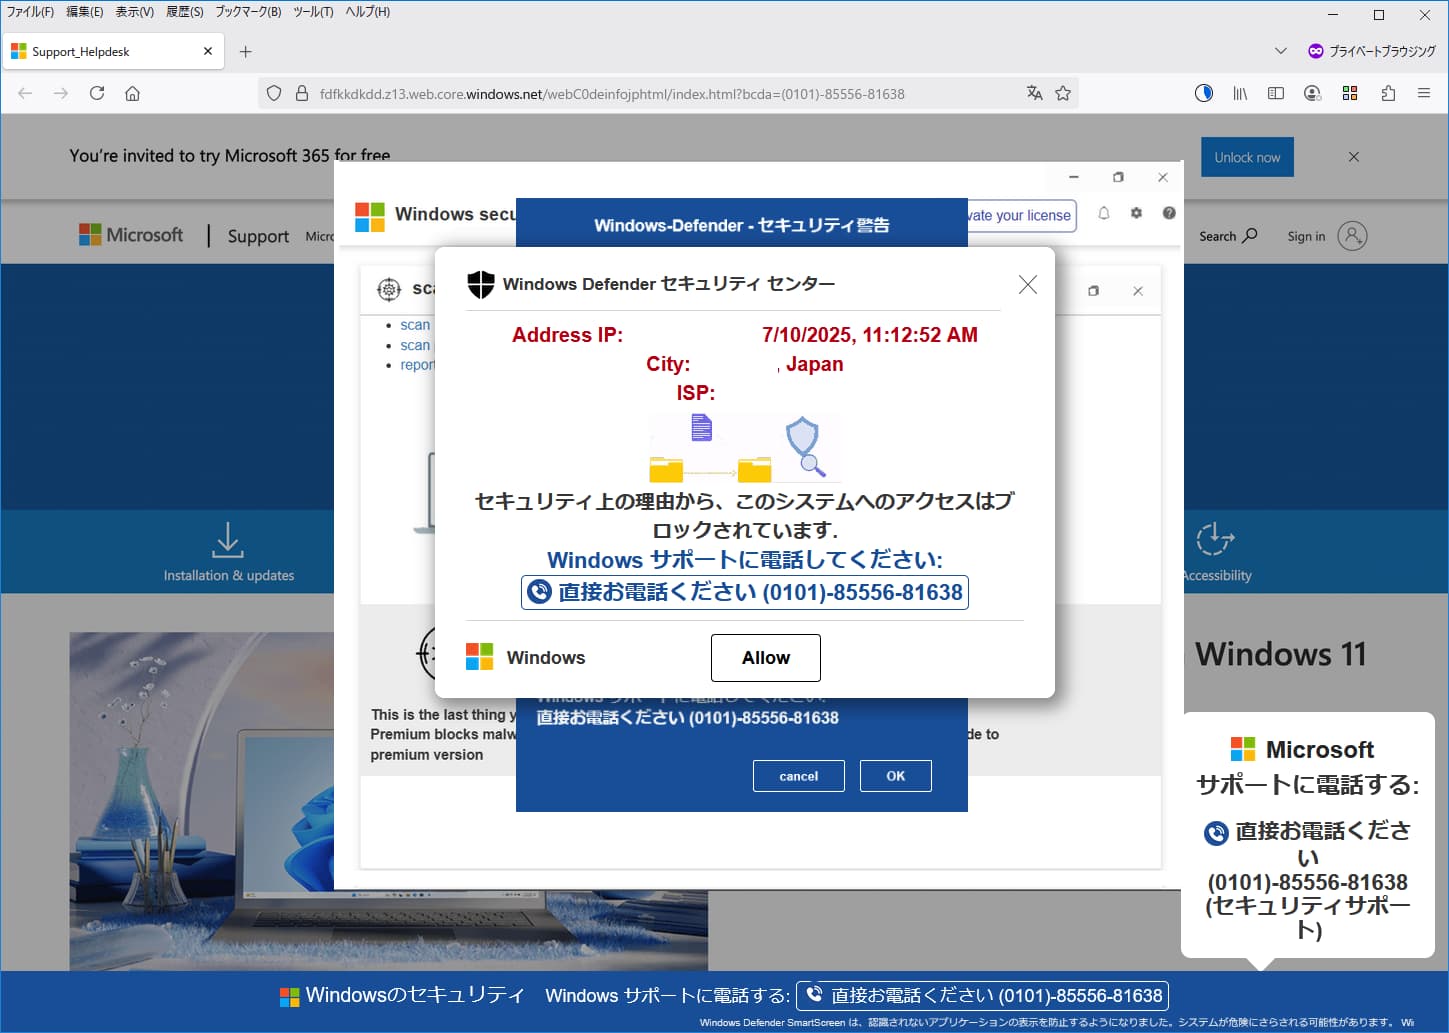
Task: Click the Support link beside the Microsoft logo
Action: (x=258, y=236)
